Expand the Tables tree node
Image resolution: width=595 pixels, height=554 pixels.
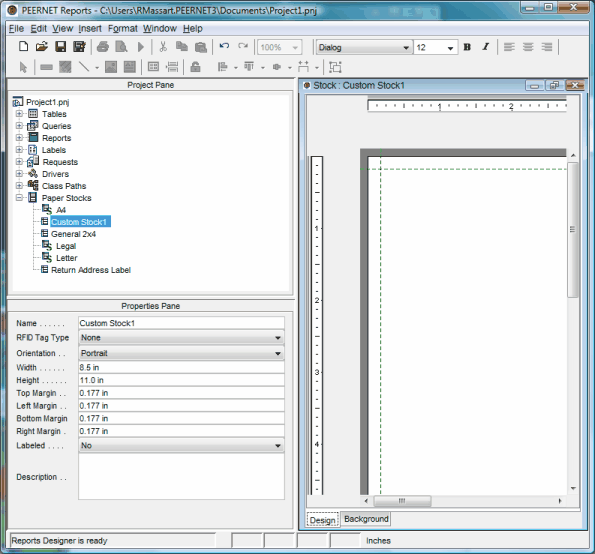pyautogui.click(x=19, y=113)
